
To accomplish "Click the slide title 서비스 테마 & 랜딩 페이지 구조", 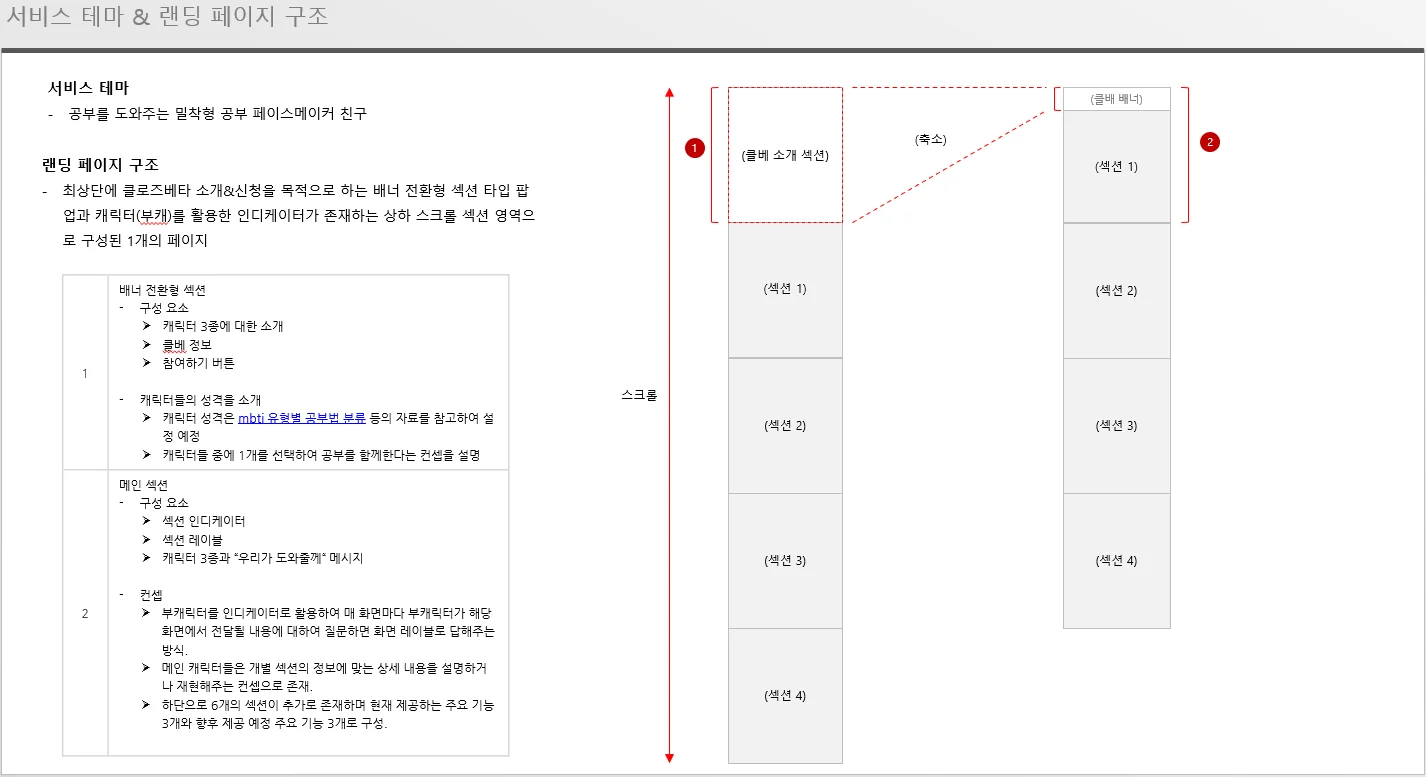I will (x=167, y=17).
